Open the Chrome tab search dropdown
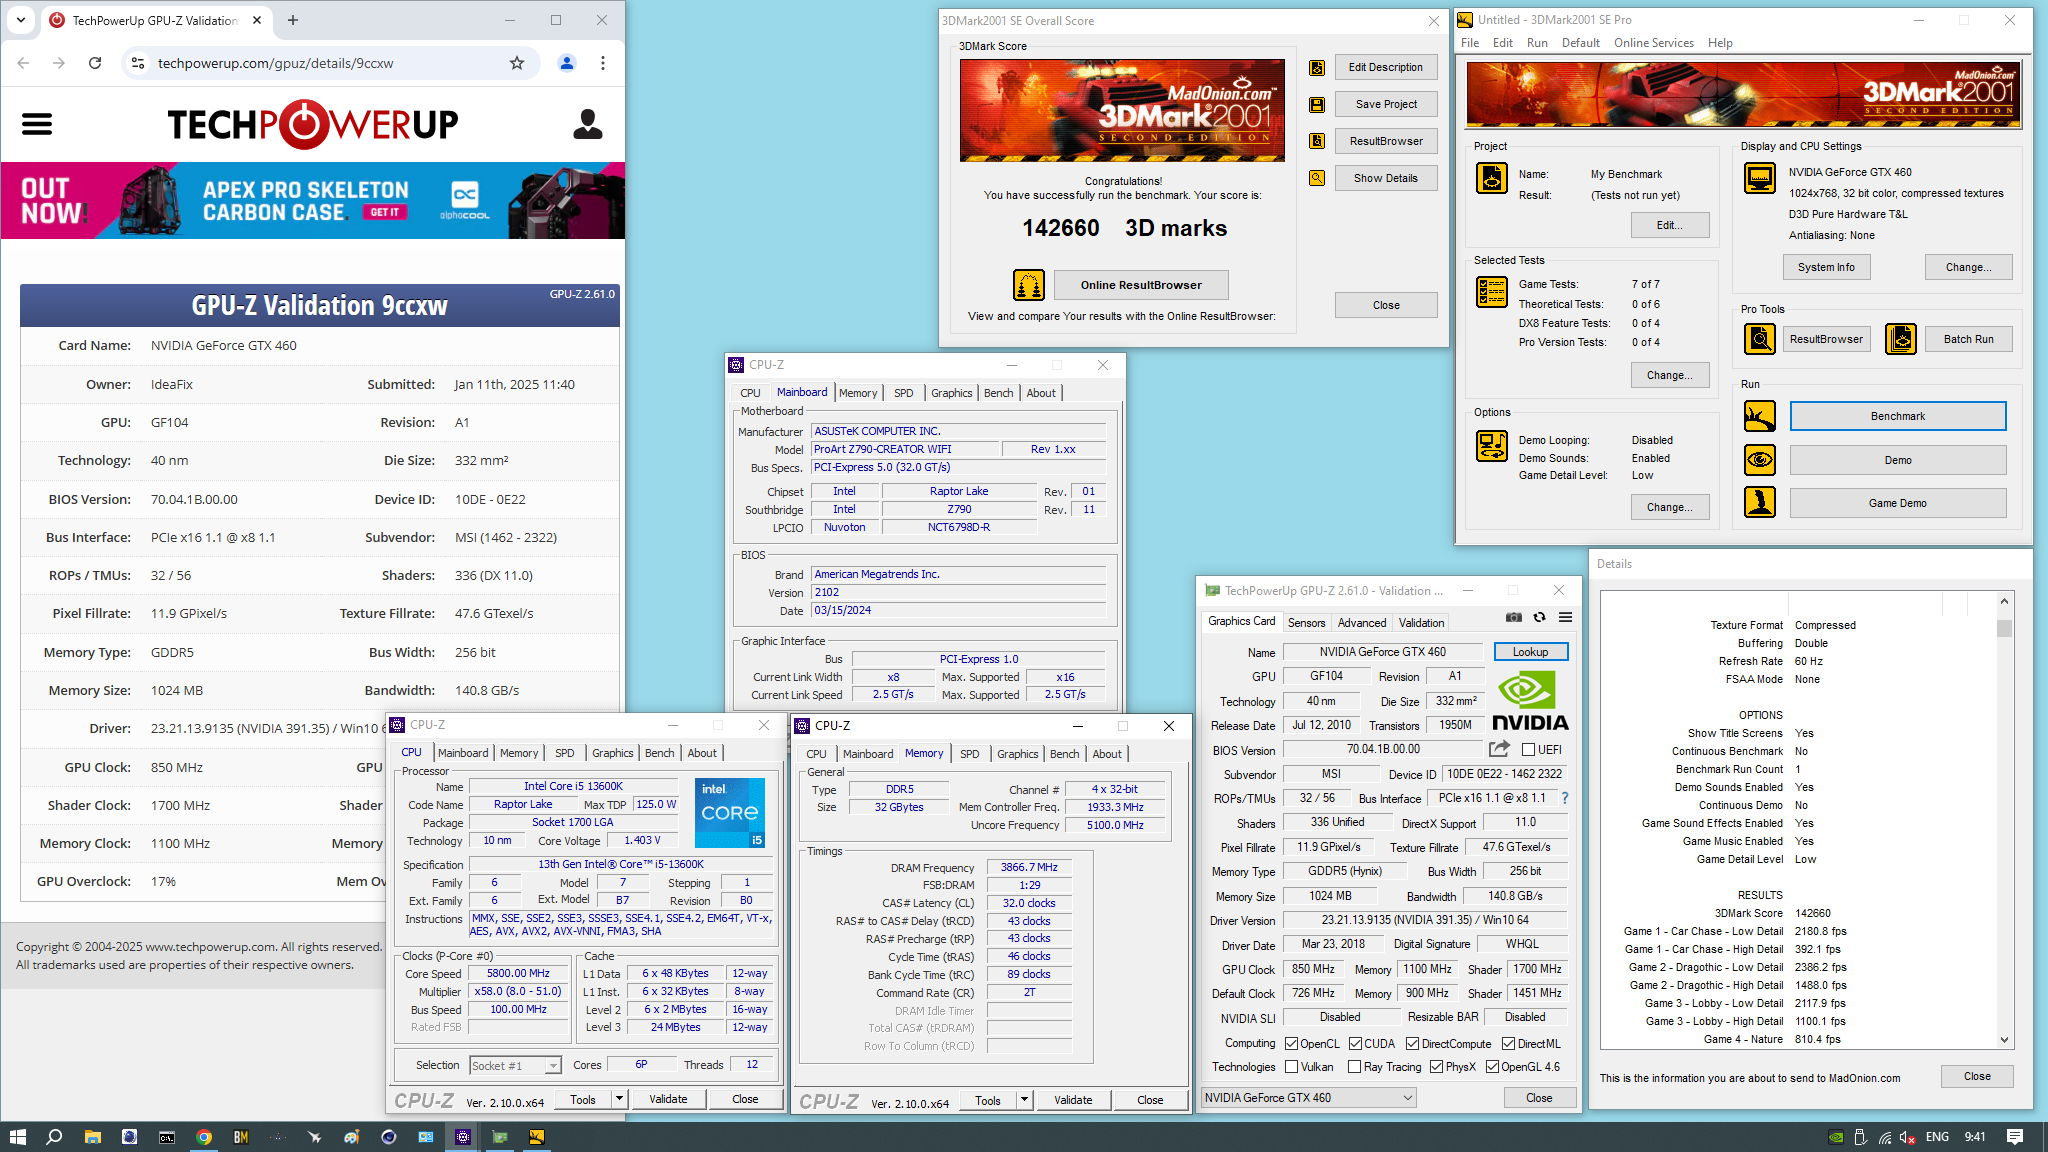 point(21,20)
